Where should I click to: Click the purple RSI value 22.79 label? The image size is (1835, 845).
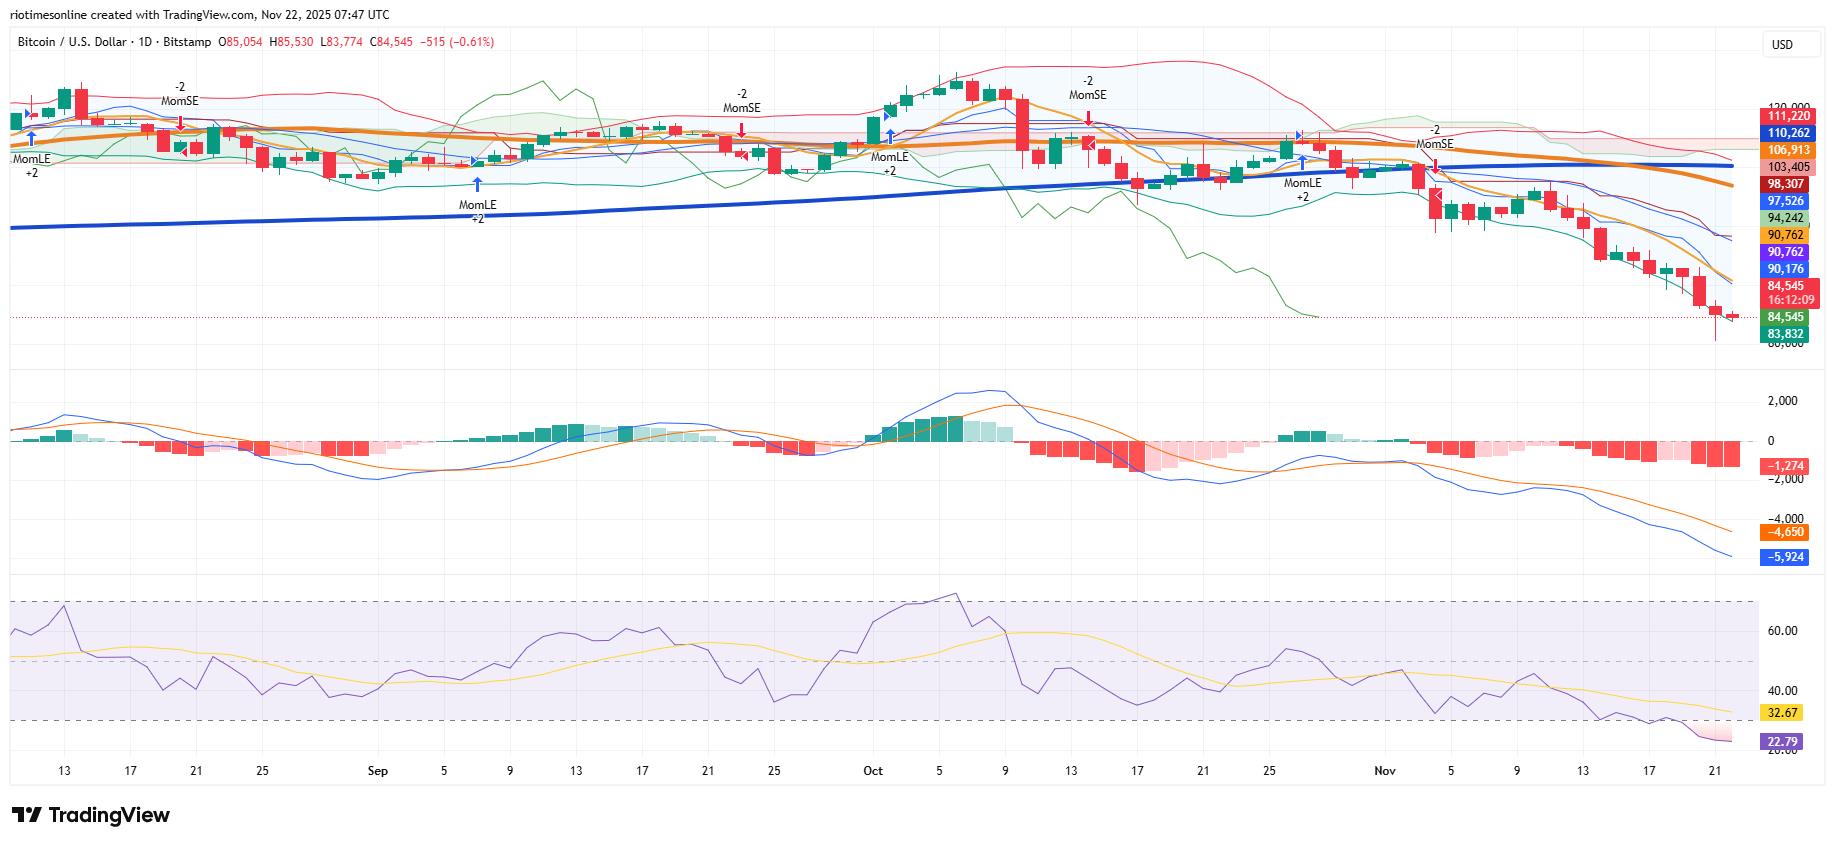coord(1782,742)
